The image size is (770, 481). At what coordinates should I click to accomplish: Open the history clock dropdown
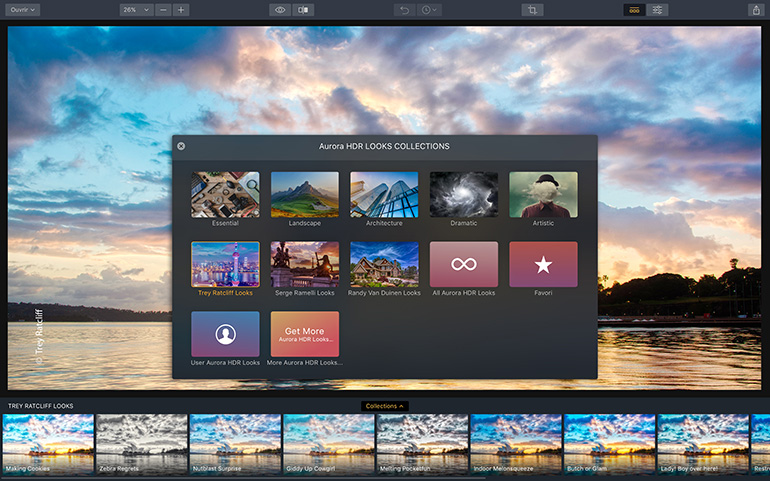429,9
